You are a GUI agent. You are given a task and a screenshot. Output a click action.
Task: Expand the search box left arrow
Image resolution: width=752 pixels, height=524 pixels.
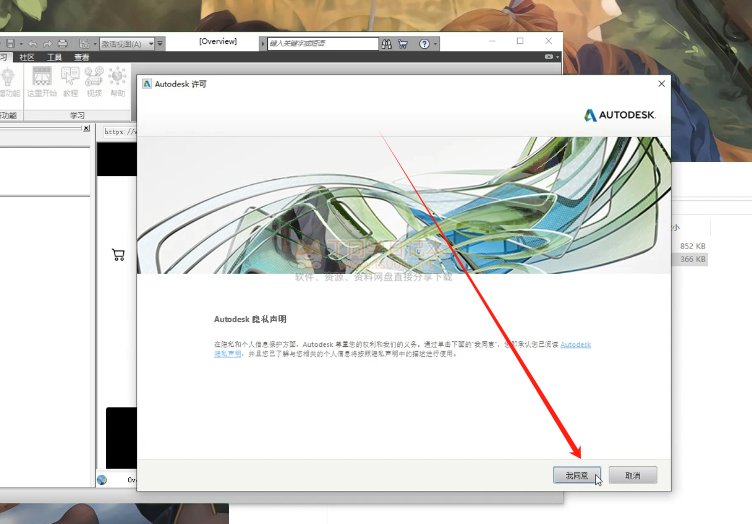pyautogui.click(x=263, y=44)
